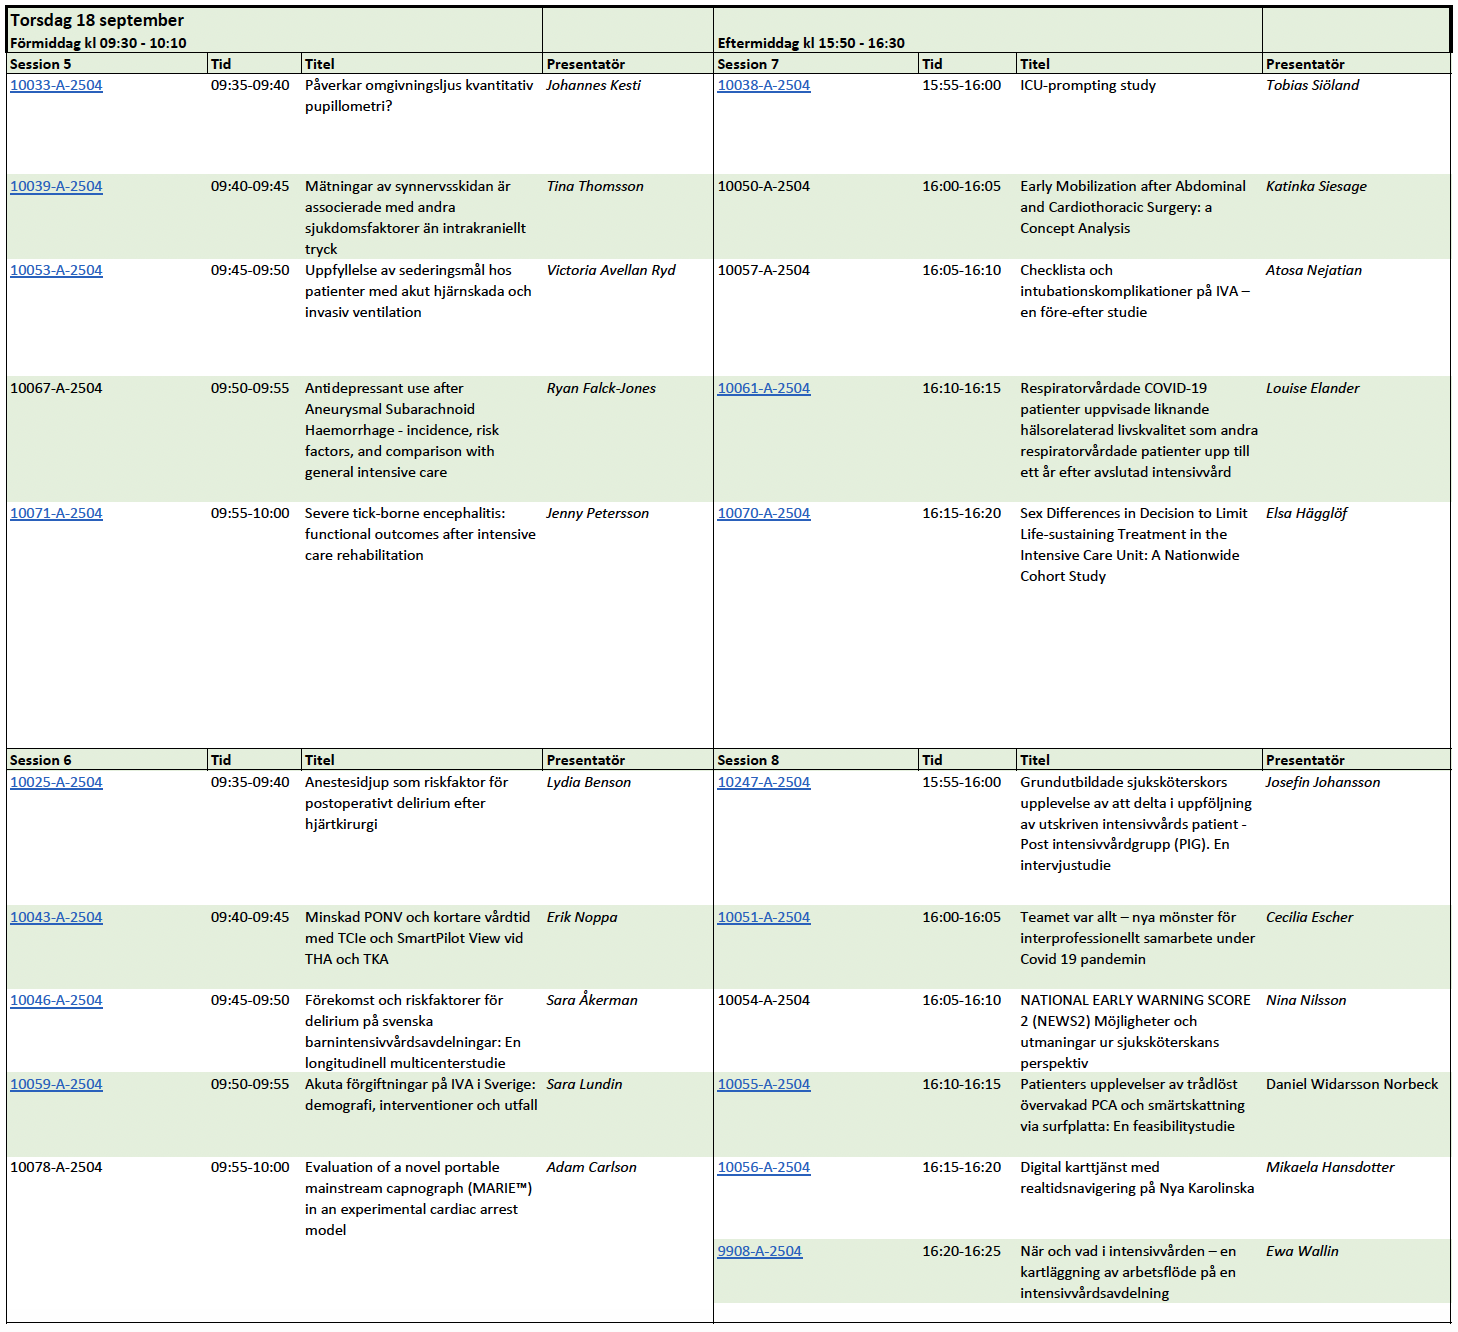Open abstract link 10061-A-2504
Viewport: 1458px width, 1332px height.
tap(764, 388)
